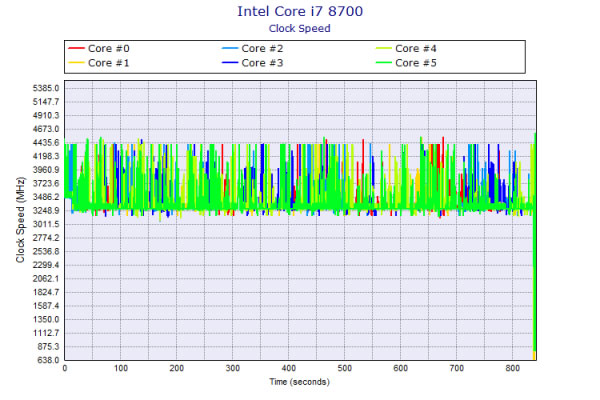
Task: Click the 300 x-axis tick label
Action: coord(233,368)
